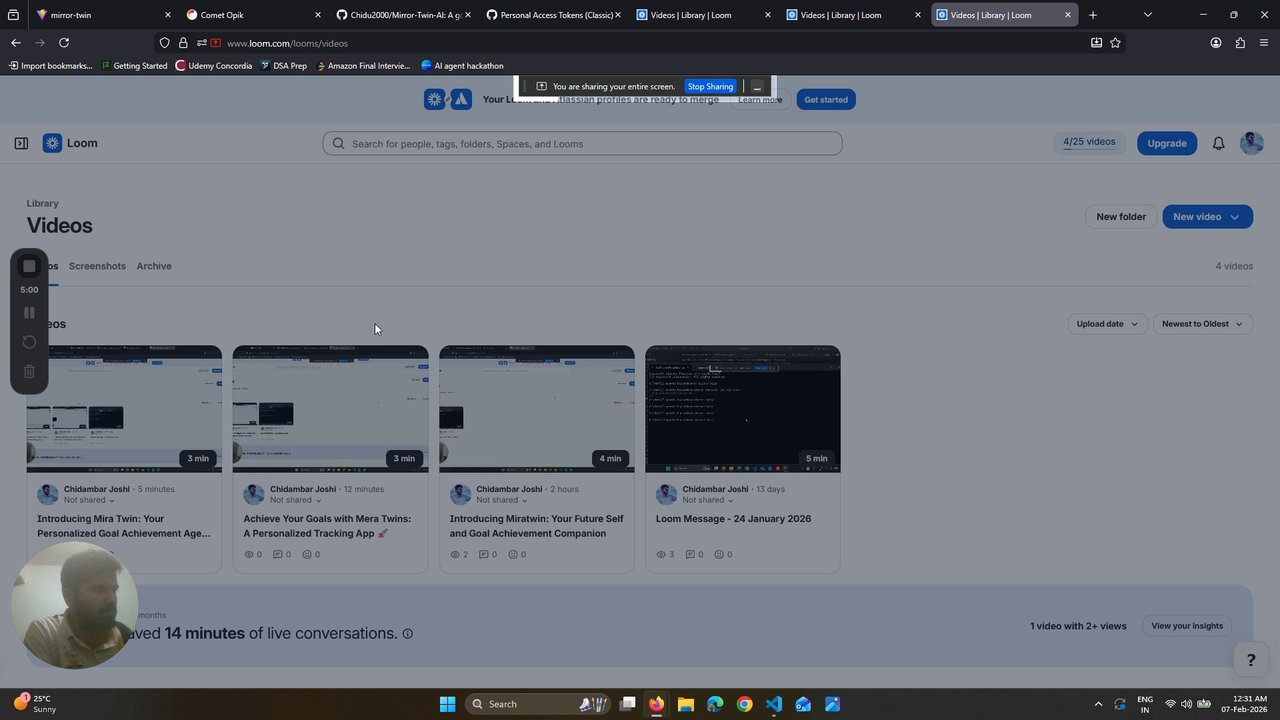
Task: Show hidden system tray icons chevron
Action: pyautogui.click(x=1098, y=704)
